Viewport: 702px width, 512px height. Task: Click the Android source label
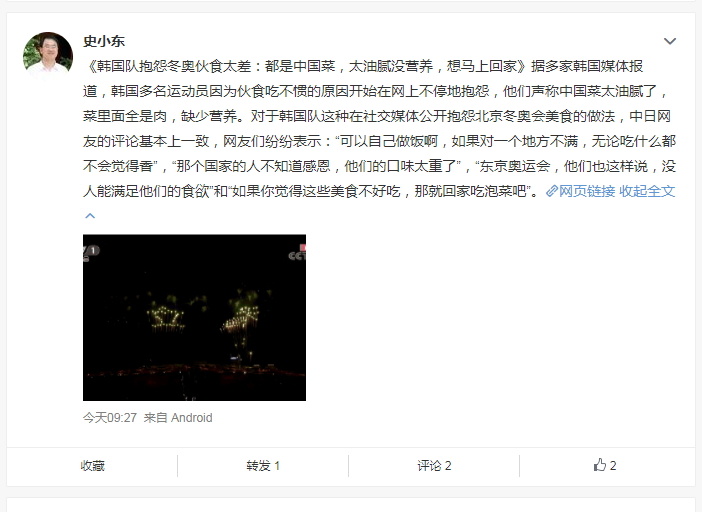[192, 418]
